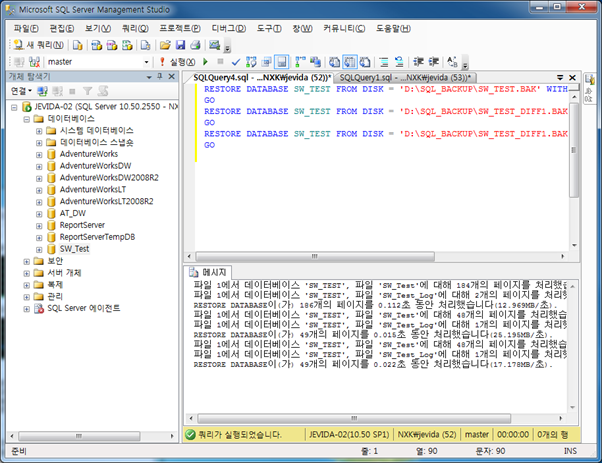Screen dimensions: 602x463
Task: Expand the SW_Test database node
Action: pyautogui.click(x=39, y=250)
